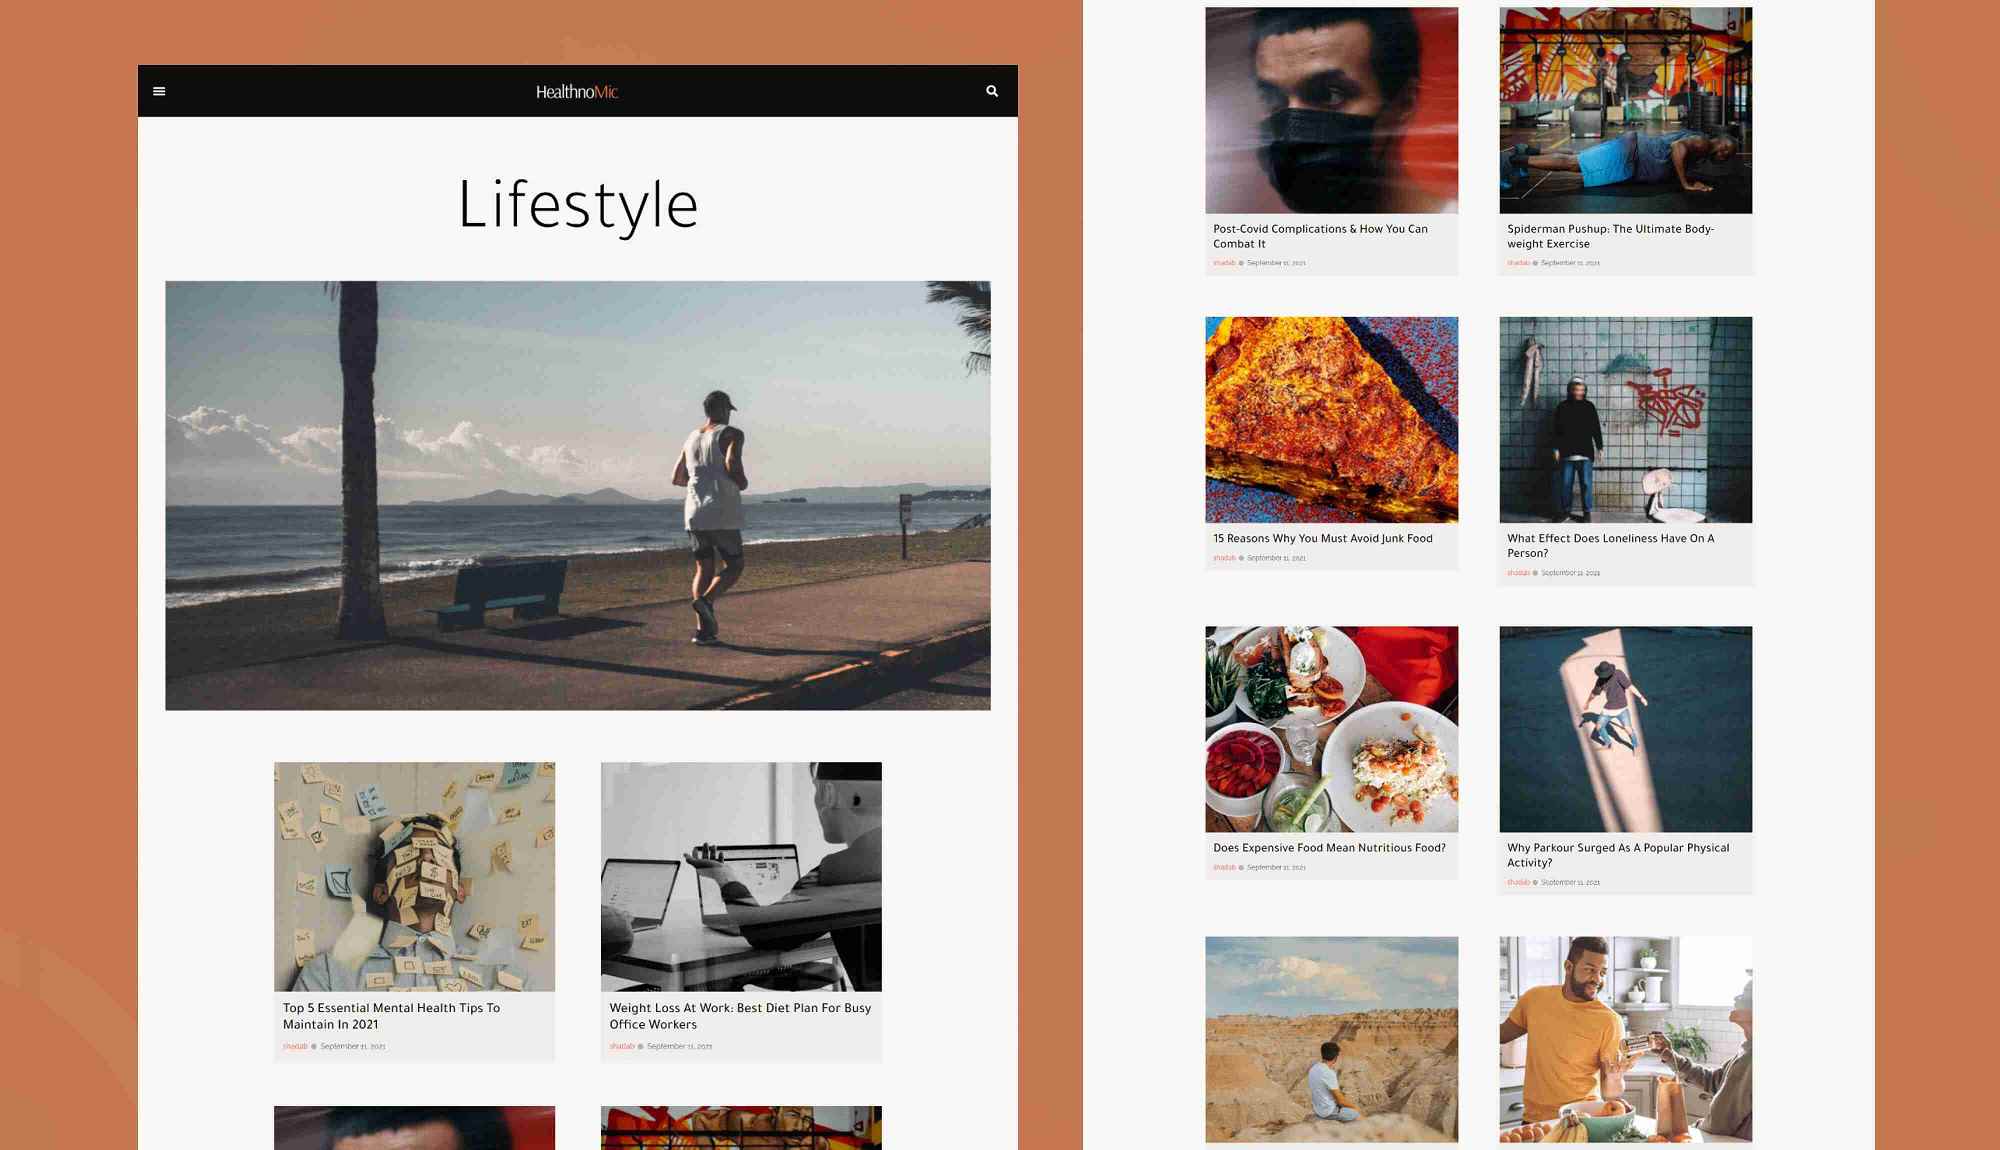Click the Spiderman pushup workout thumbnail
2000x1150 pixels.
[x=1624, y=110]
